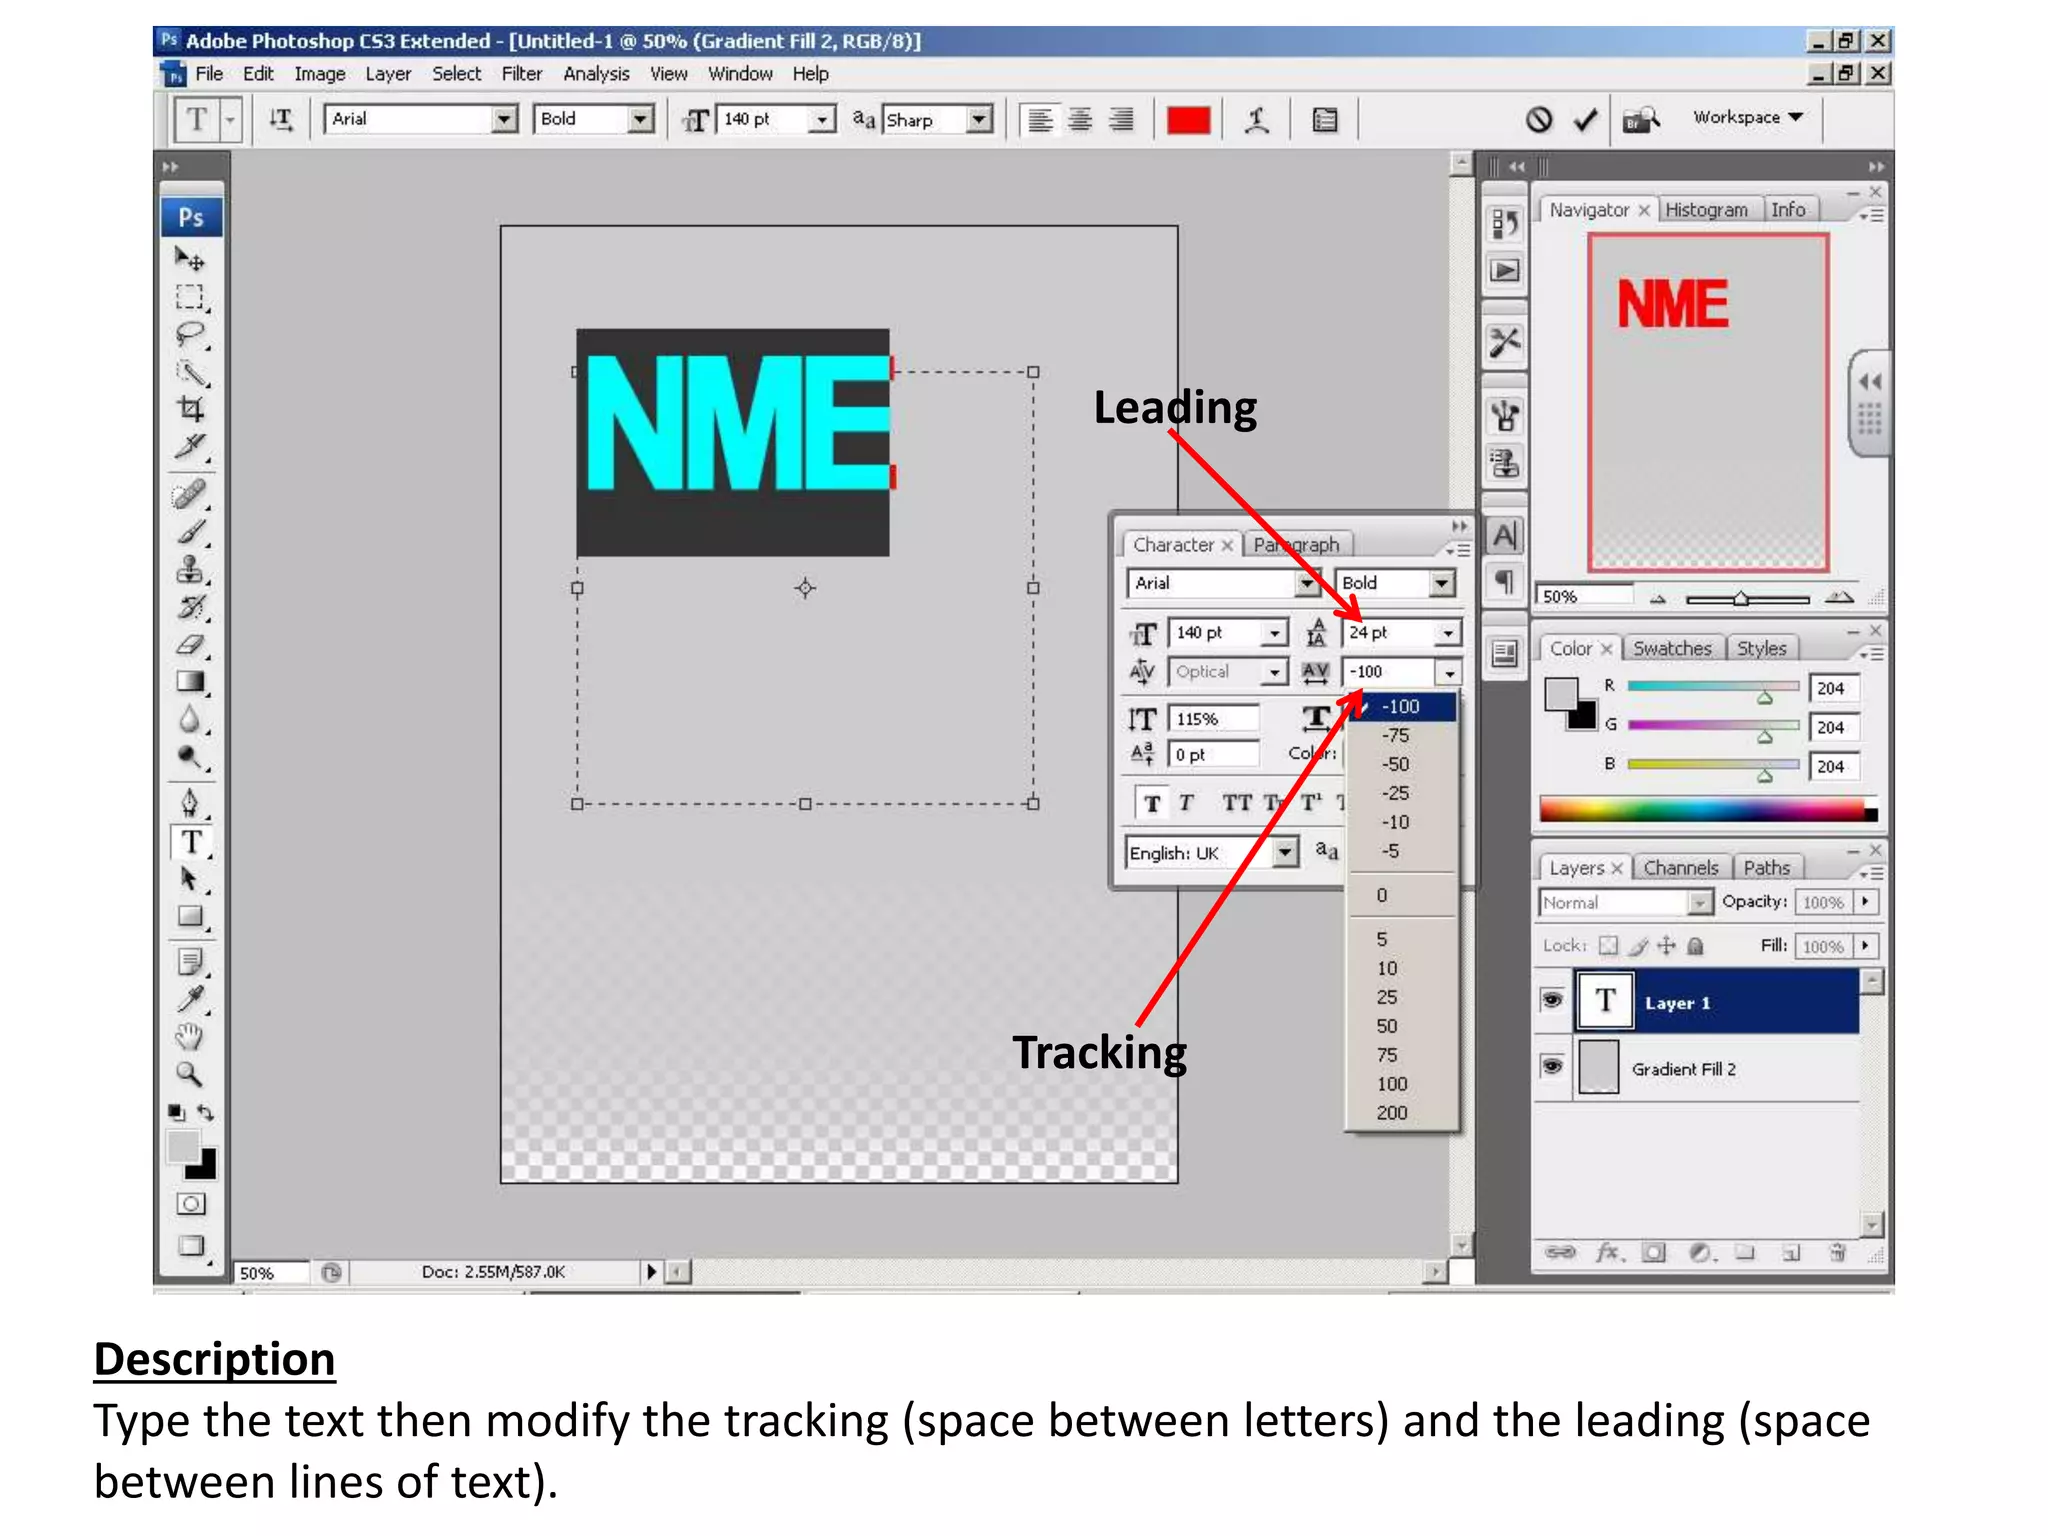Select the Lasso tool
Screen dimensions: 2048x1536
tap(190, 334)
